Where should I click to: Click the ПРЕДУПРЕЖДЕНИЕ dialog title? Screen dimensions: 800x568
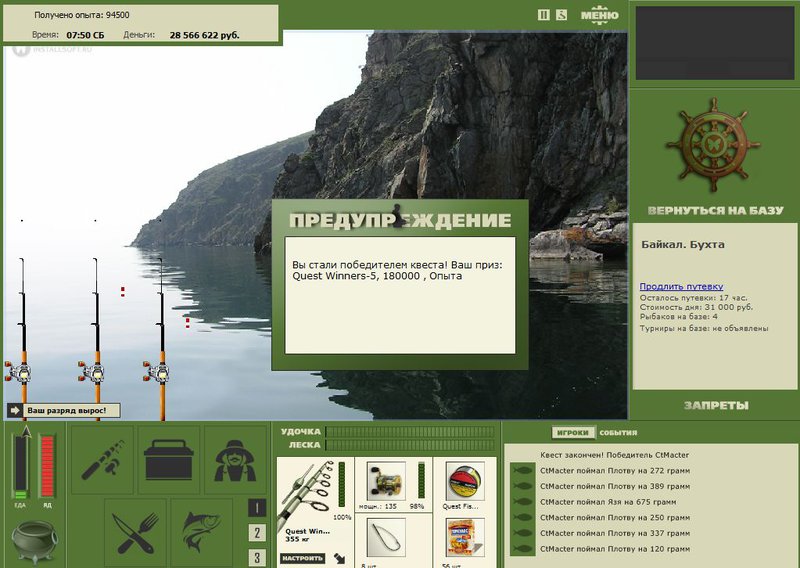coord(400,220)
